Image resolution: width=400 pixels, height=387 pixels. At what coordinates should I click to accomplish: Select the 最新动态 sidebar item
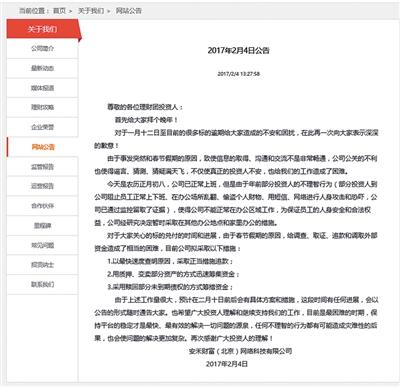tap(42, 68)
